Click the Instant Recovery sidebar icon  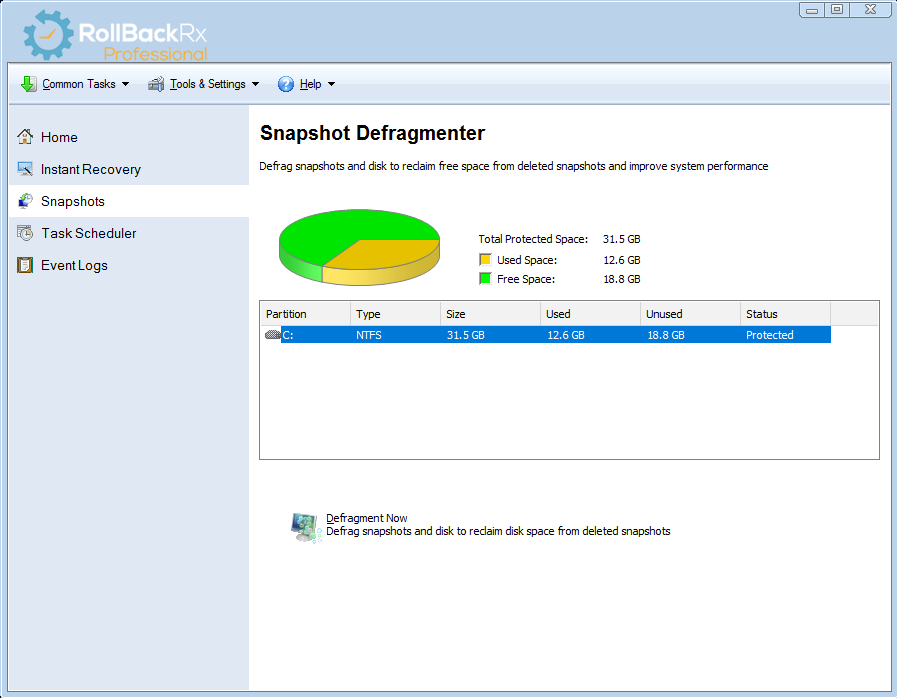25,169
